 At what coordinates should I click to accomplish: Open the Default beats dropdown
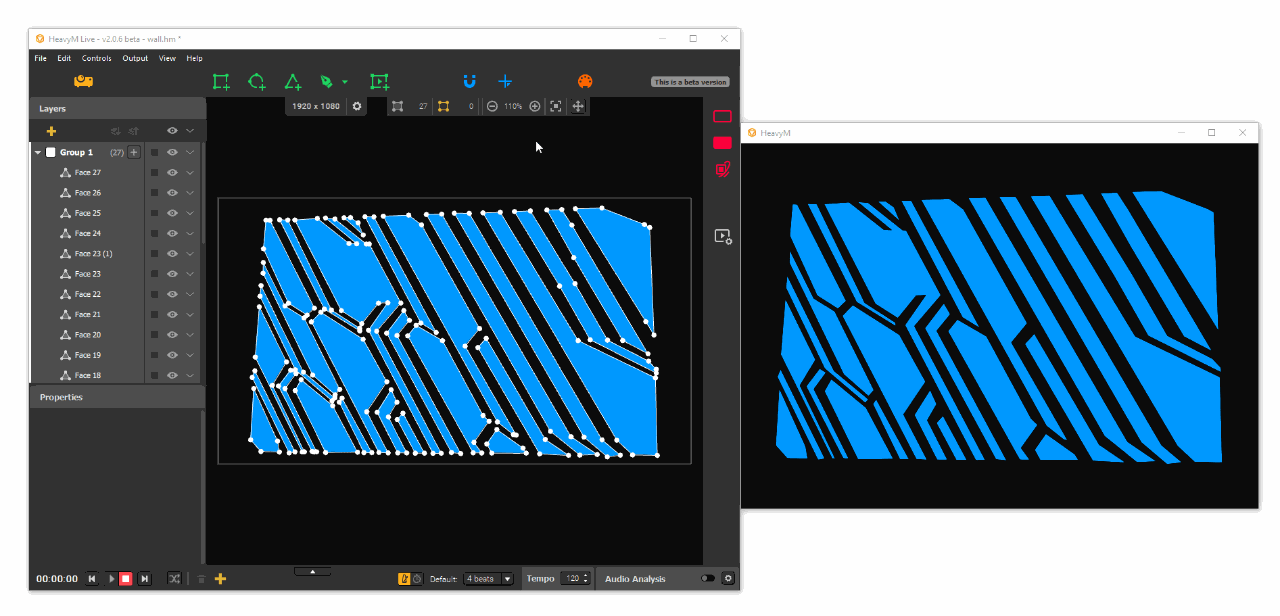click(x=487, y=578)
